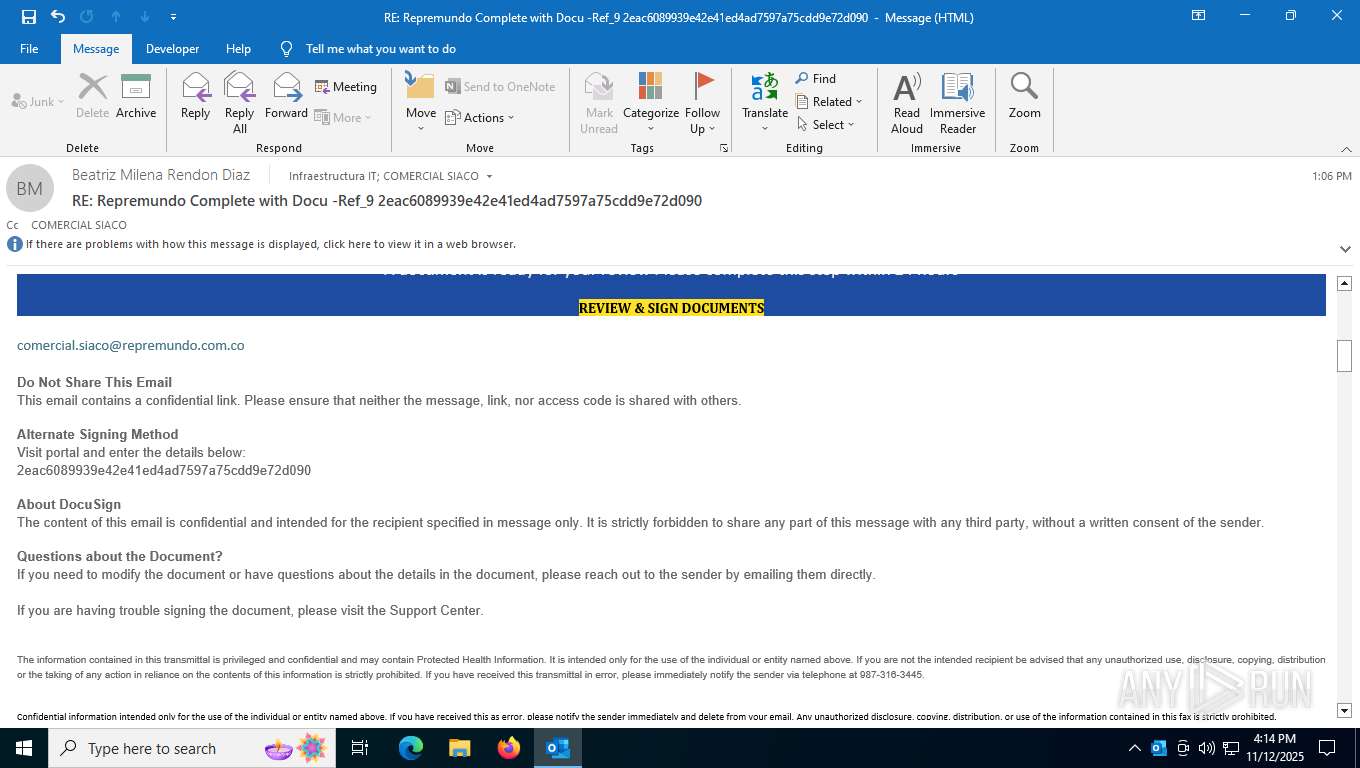Mark the message as Unread

click(x=599, y=102)
